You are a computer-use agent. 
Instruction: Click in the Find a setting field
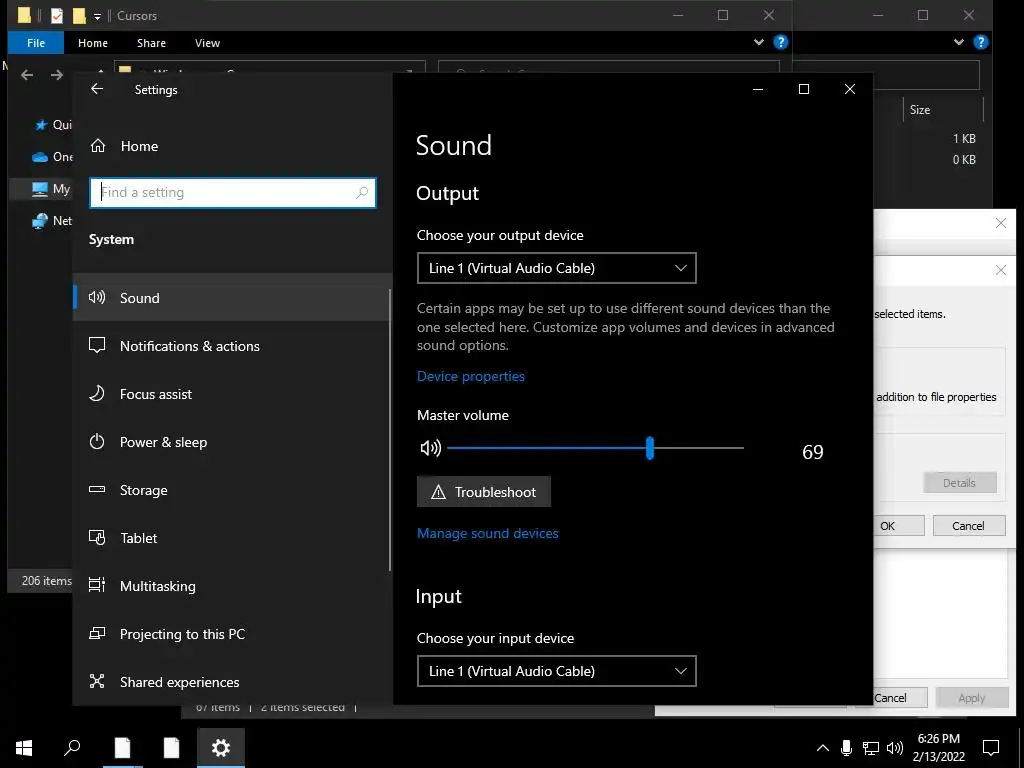pos(232,193)
